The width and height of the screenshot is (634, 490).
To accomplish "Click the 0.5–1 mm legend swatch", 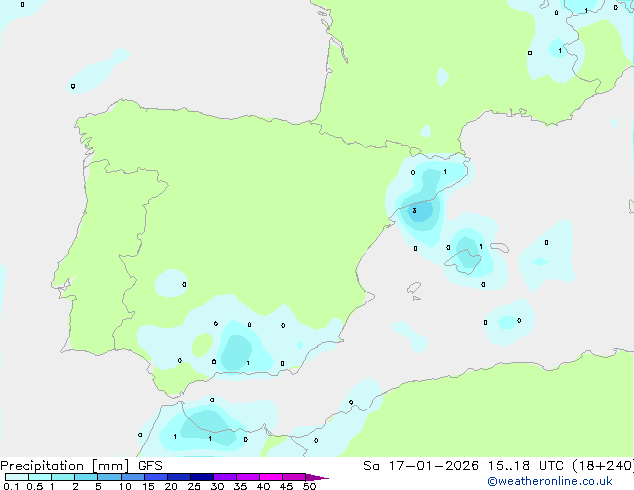I will click(40, 477).
